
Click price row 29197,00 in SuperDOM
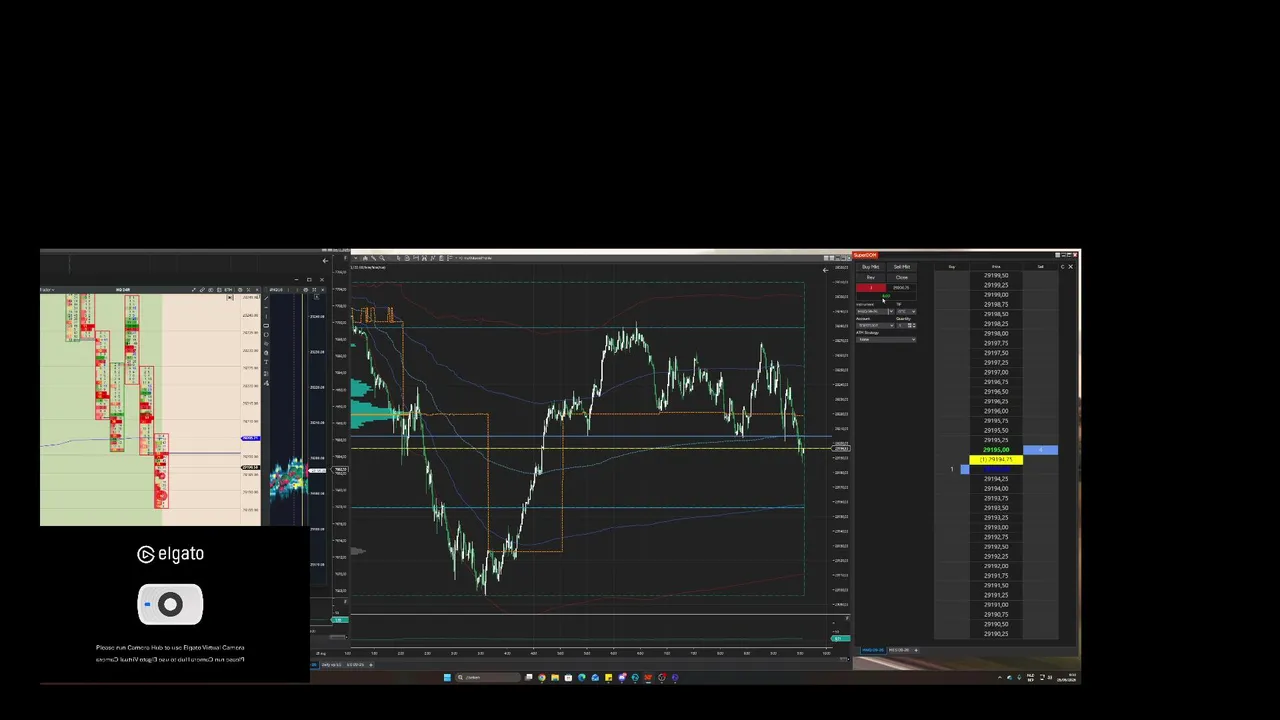coord(996,372)
